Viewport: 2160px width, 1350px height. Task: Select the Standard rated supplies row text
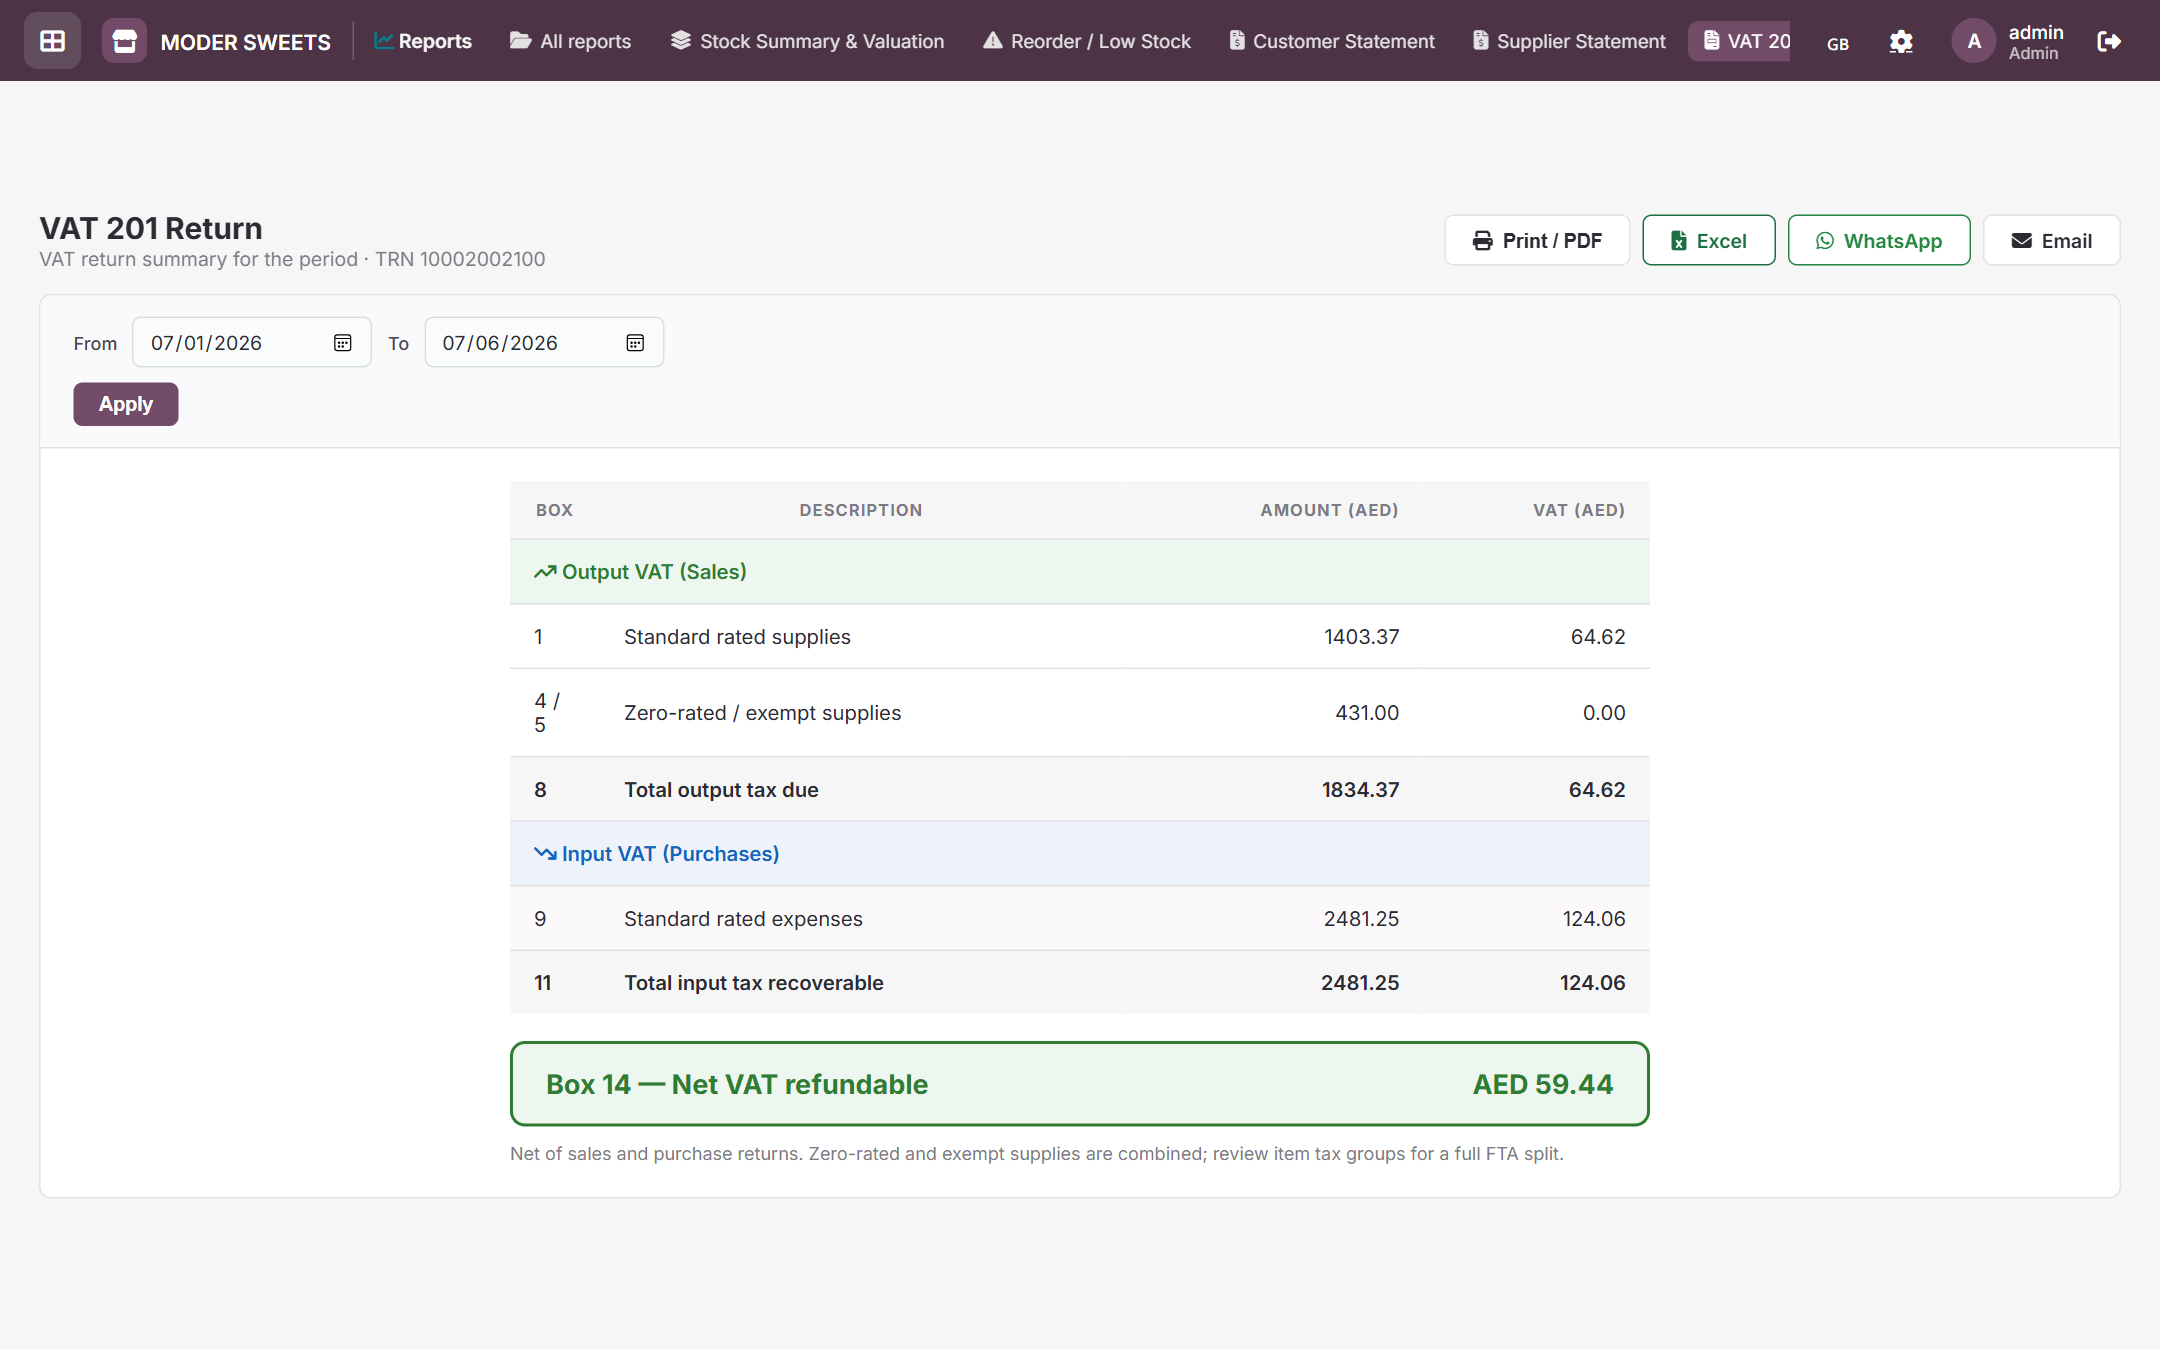[x=737, y=637]
